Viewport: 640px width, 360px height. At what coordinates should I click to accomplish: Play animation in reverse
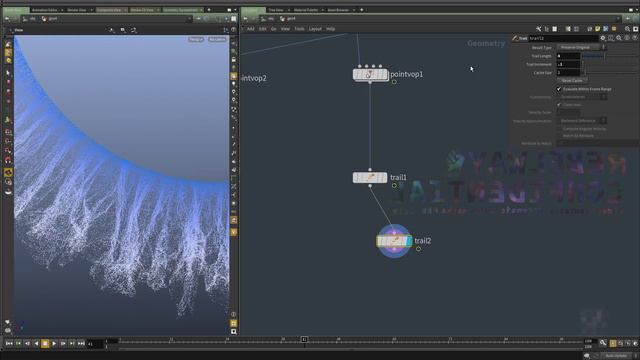[36, 344]
